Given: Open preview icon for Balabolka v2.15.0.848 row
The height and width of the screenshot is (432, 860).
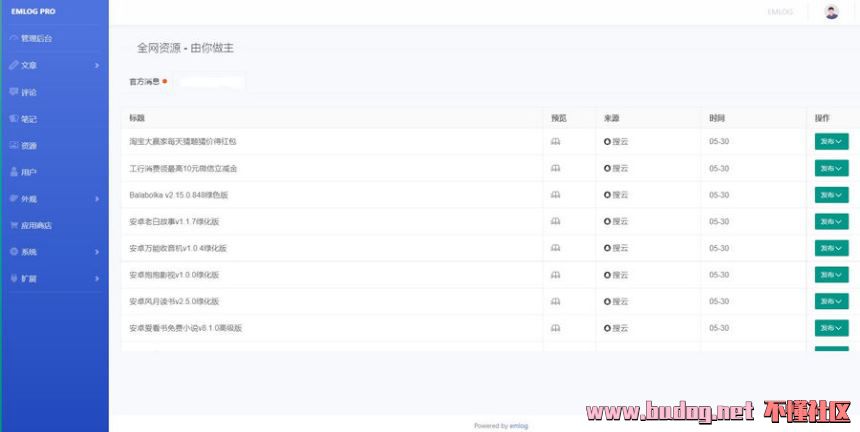Looking at the screenshot, I should pyautogui.click(x=556, y=195).
